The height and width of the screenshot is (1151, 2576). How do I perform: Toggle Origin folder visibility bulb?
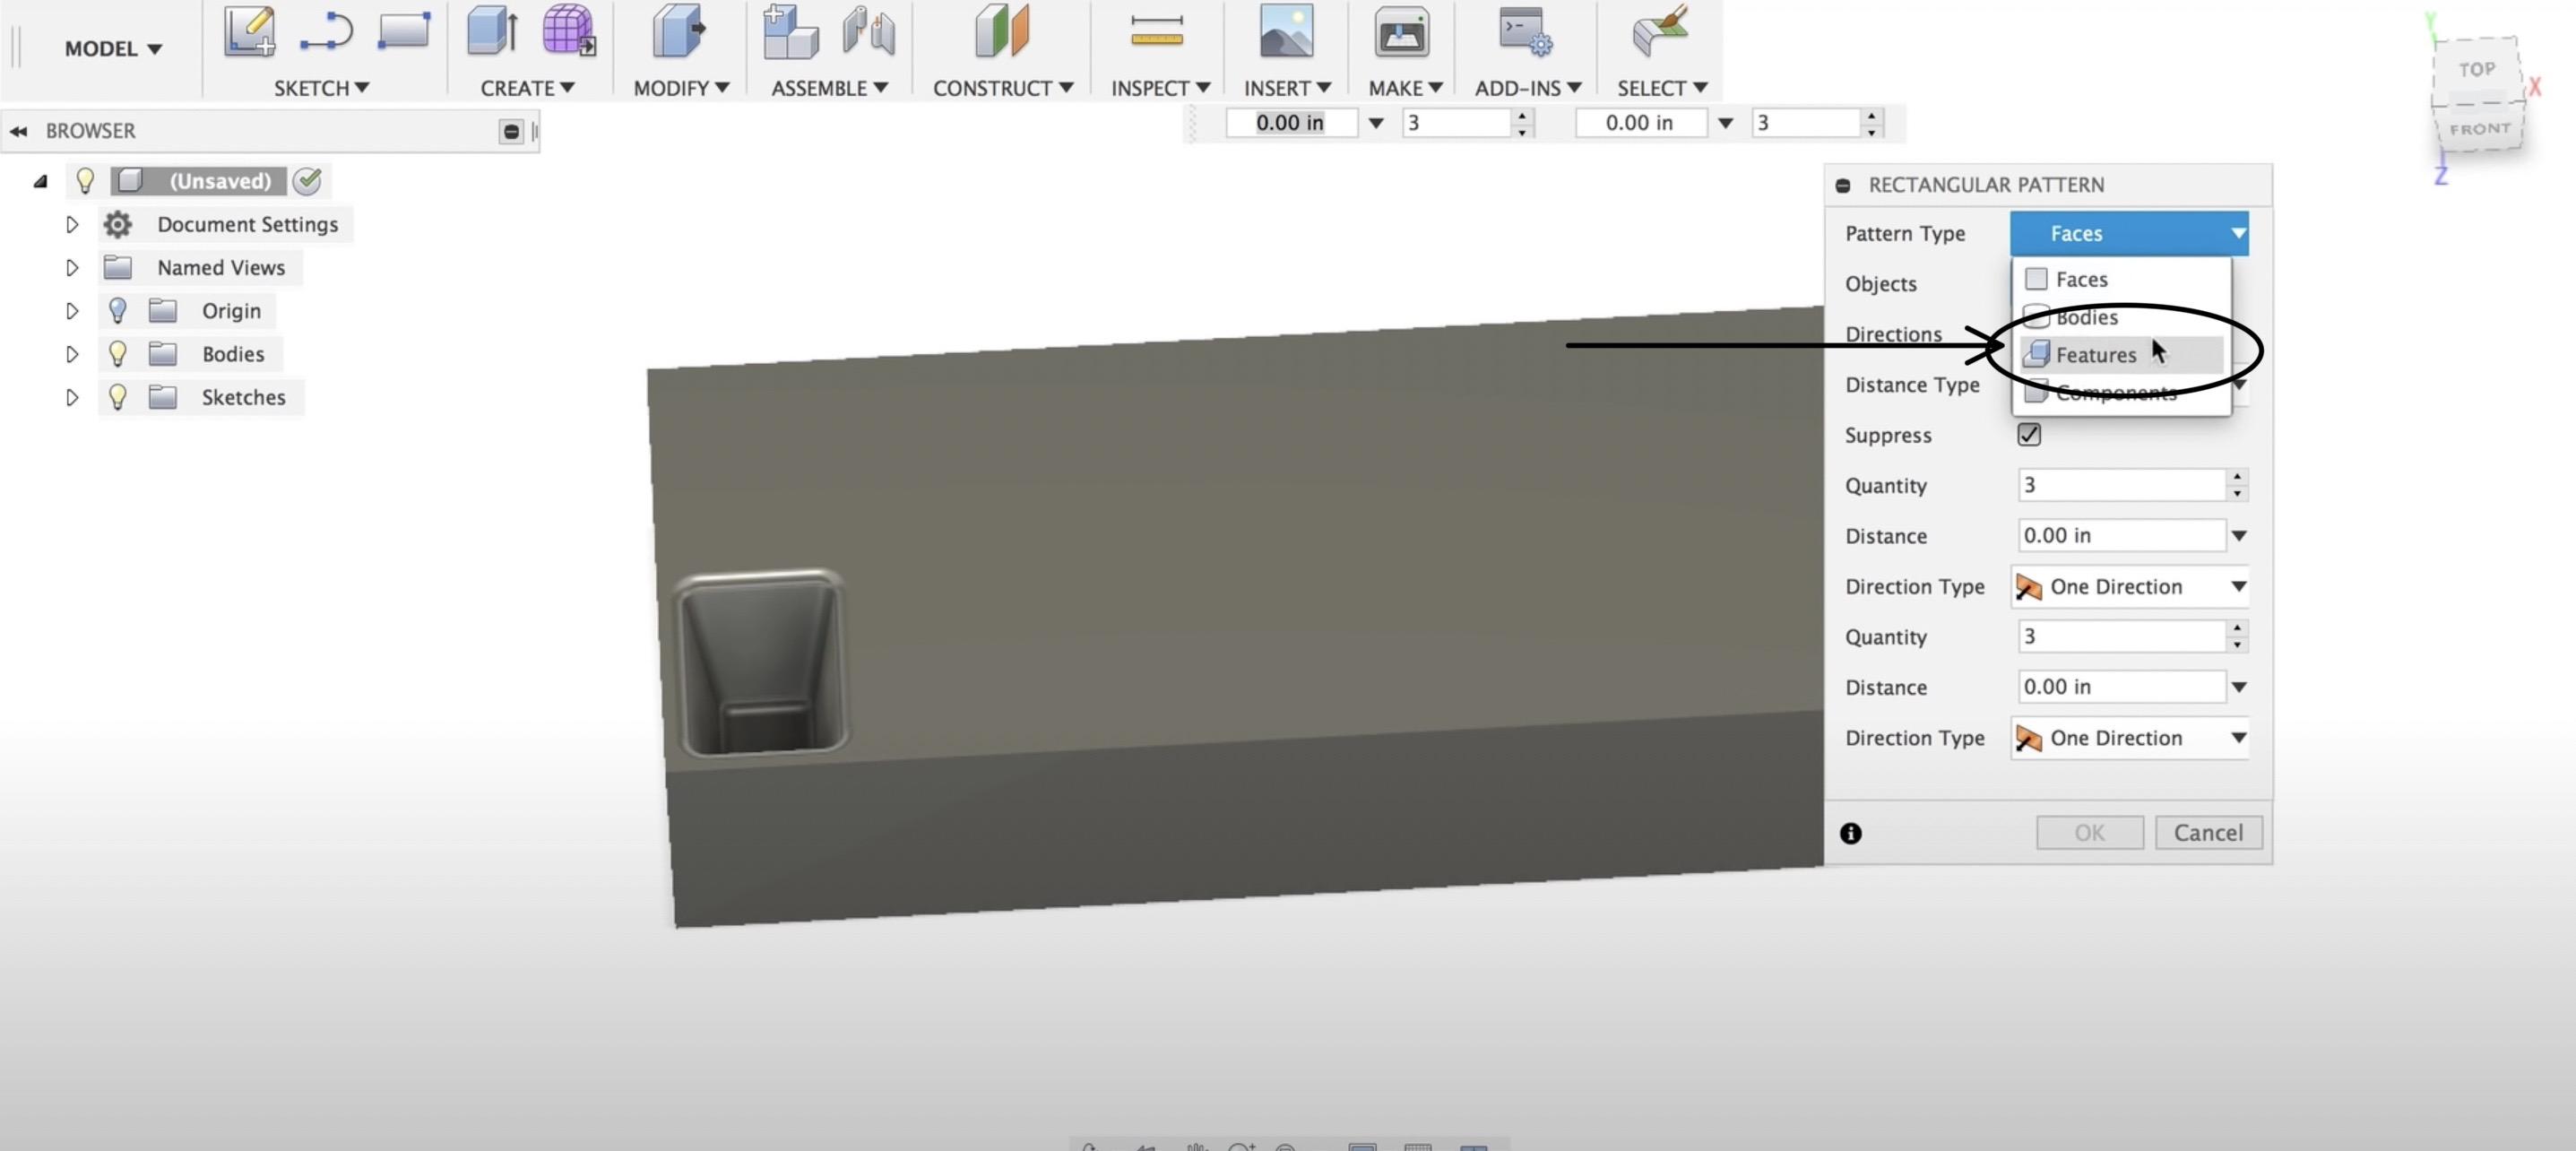118,311
